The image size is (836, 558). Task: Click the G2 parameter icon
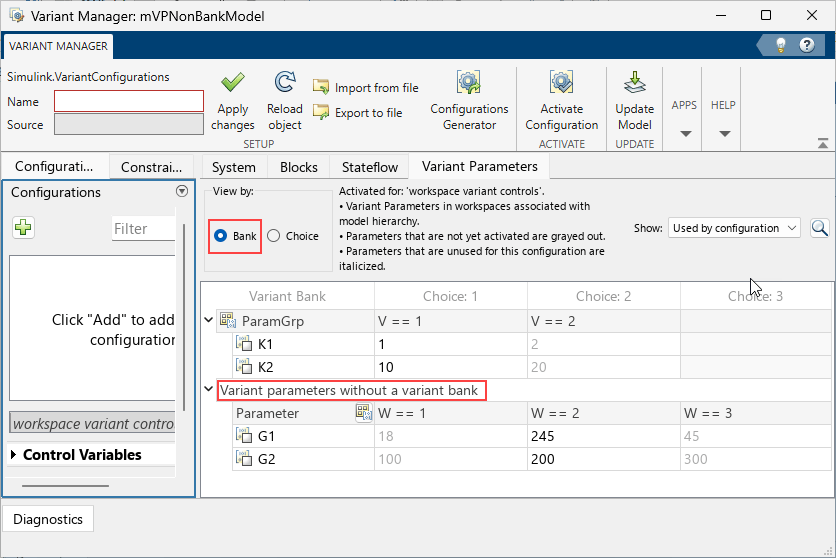[244, 459]
